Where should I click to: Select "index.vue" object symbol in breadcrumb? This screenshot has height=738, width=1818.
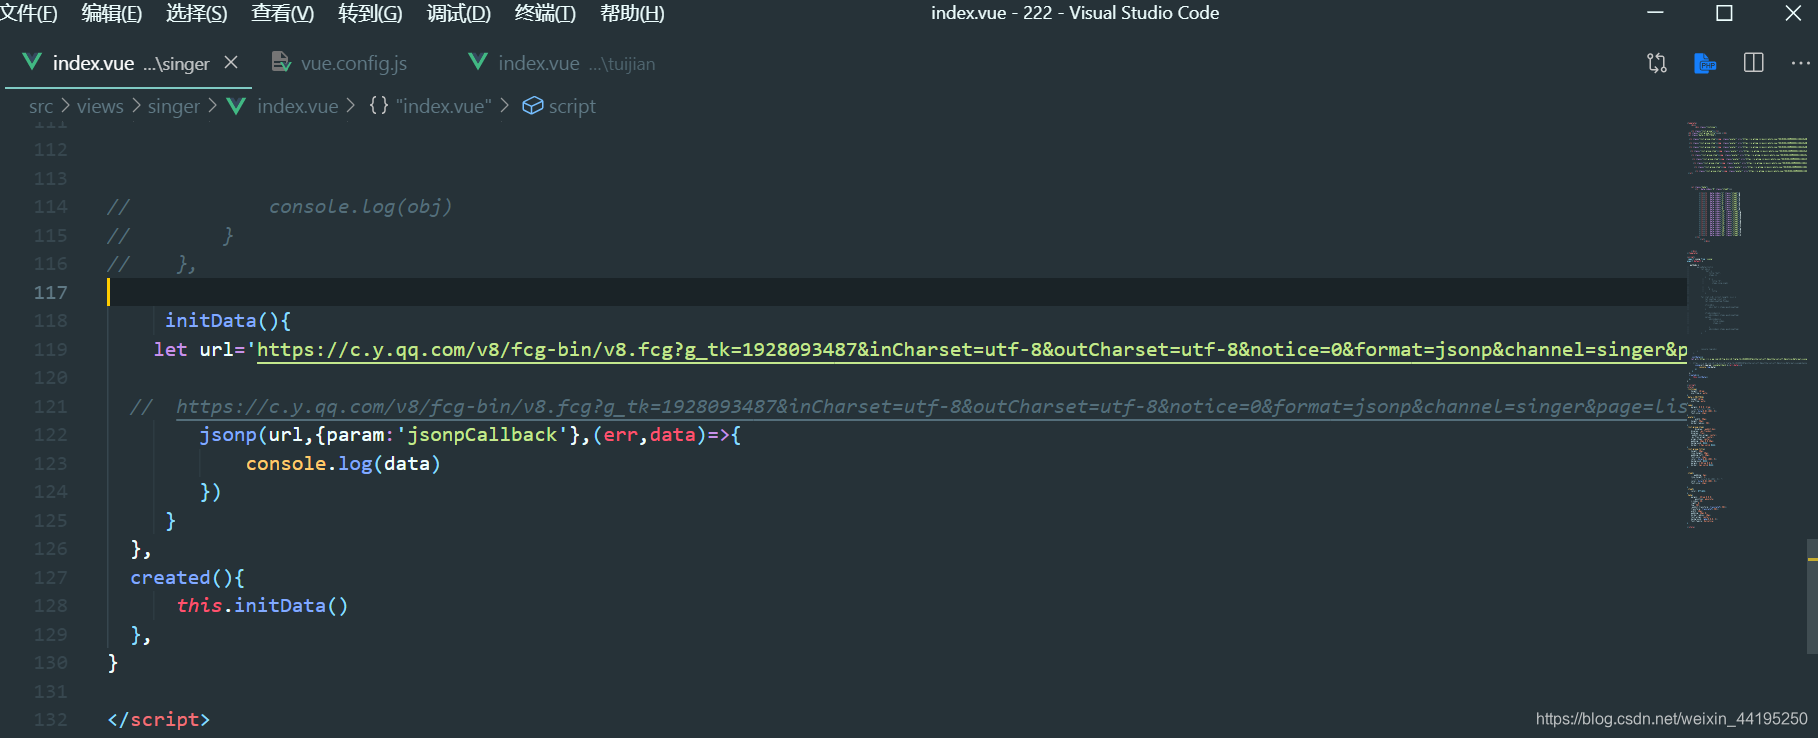pyautogui.click(x=444, y=106)
